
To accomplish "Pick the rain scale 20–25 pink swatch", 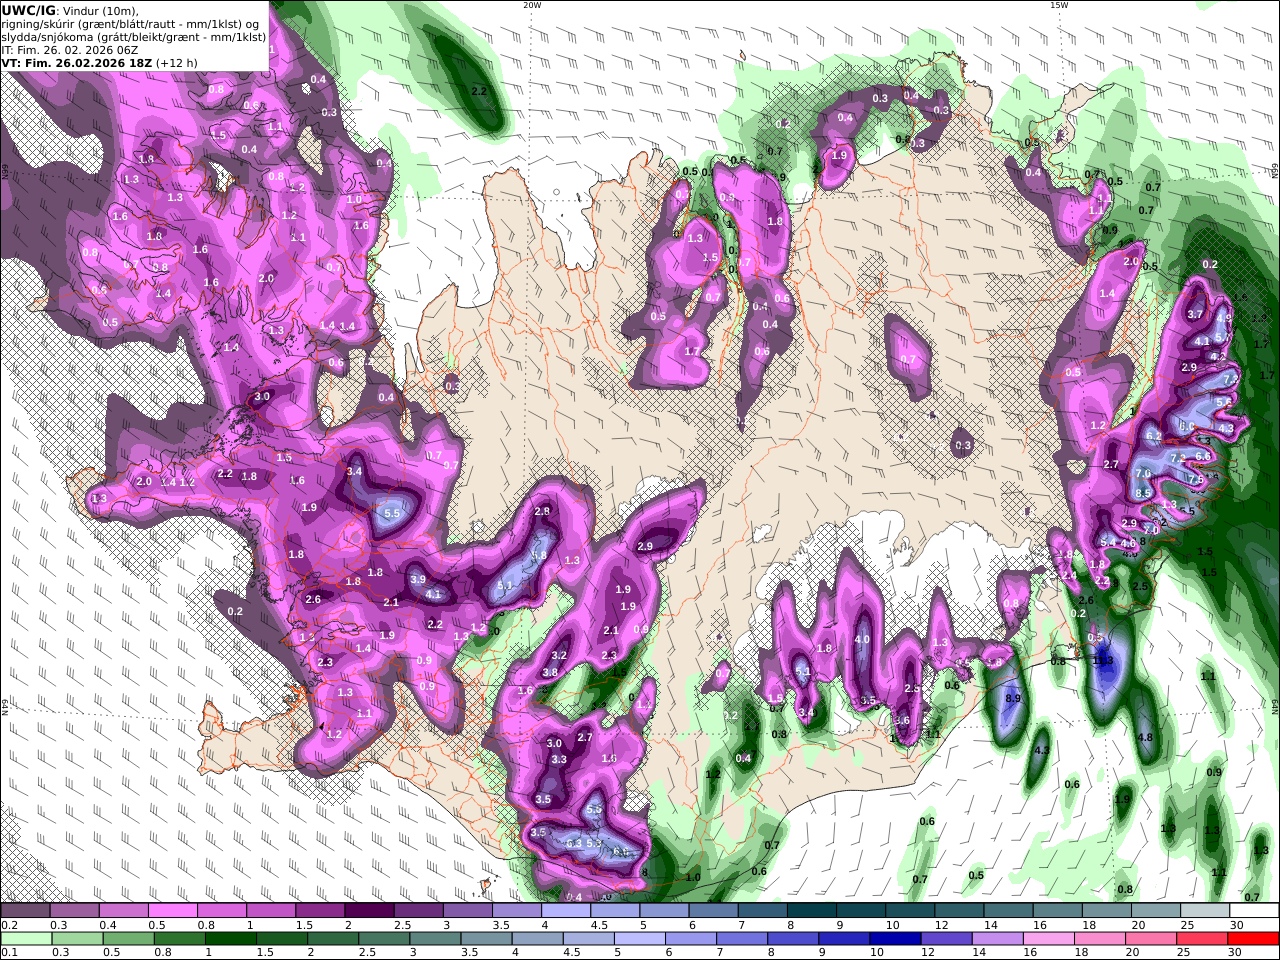I will click(1151, 939).
